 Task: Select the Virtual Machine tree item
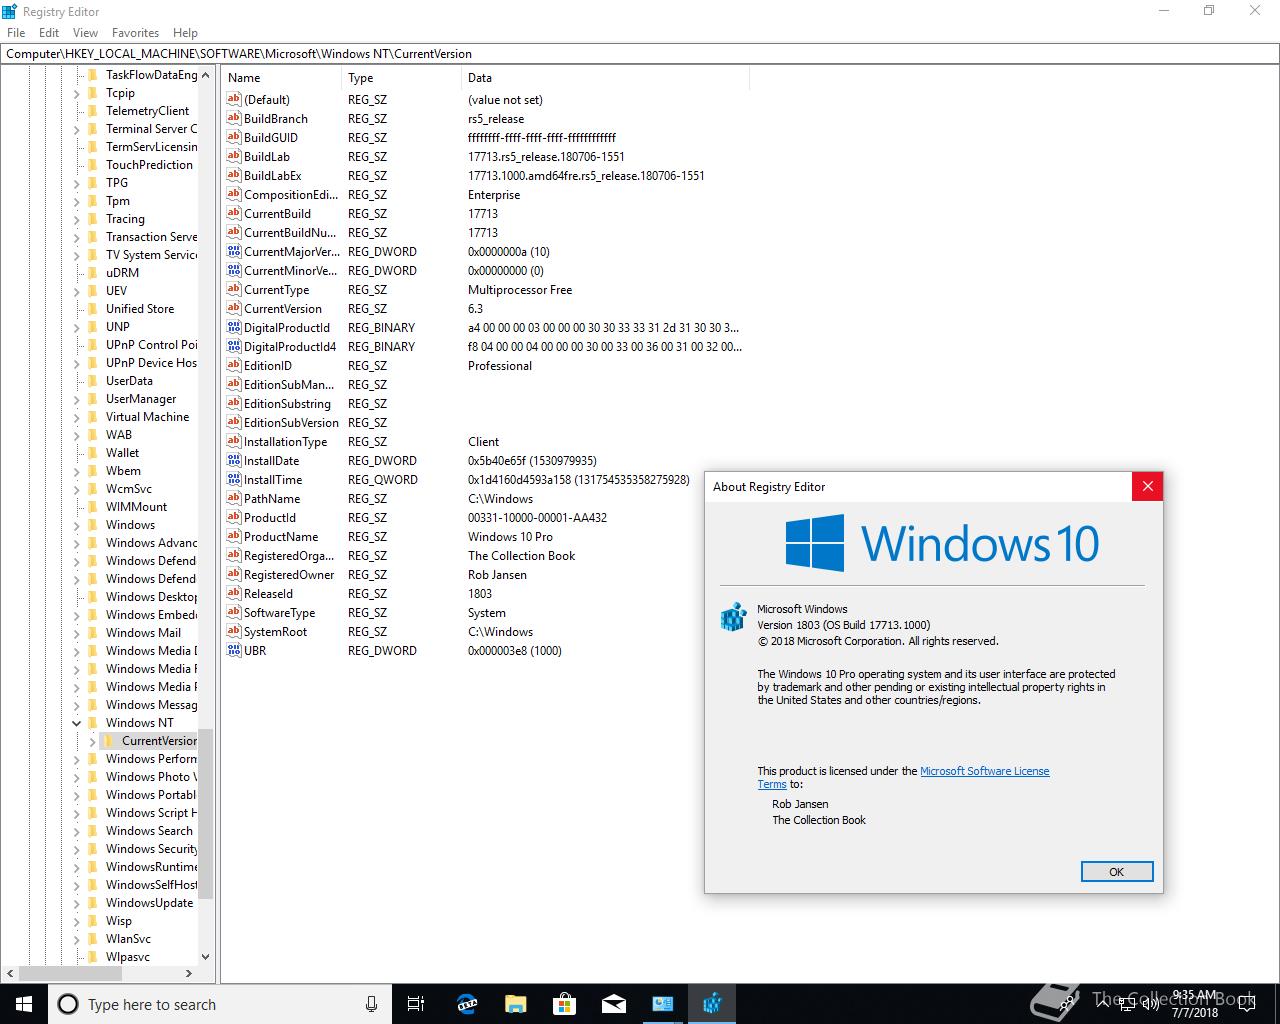click(147, 417)
